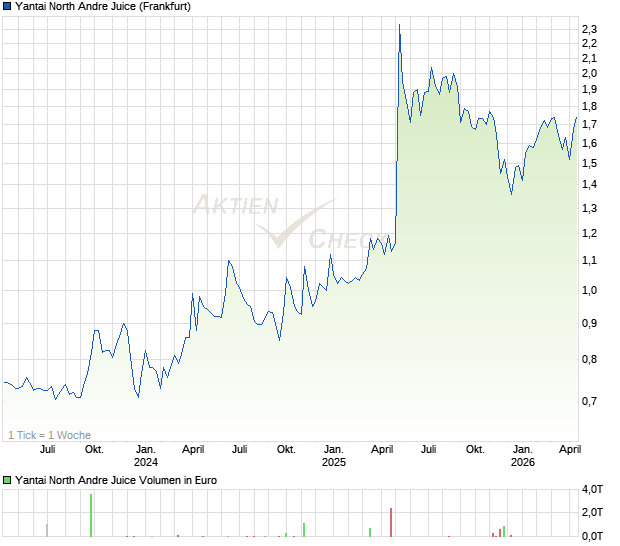Click the first 'Juli' label on the time axis

click(x=47, y=450)
